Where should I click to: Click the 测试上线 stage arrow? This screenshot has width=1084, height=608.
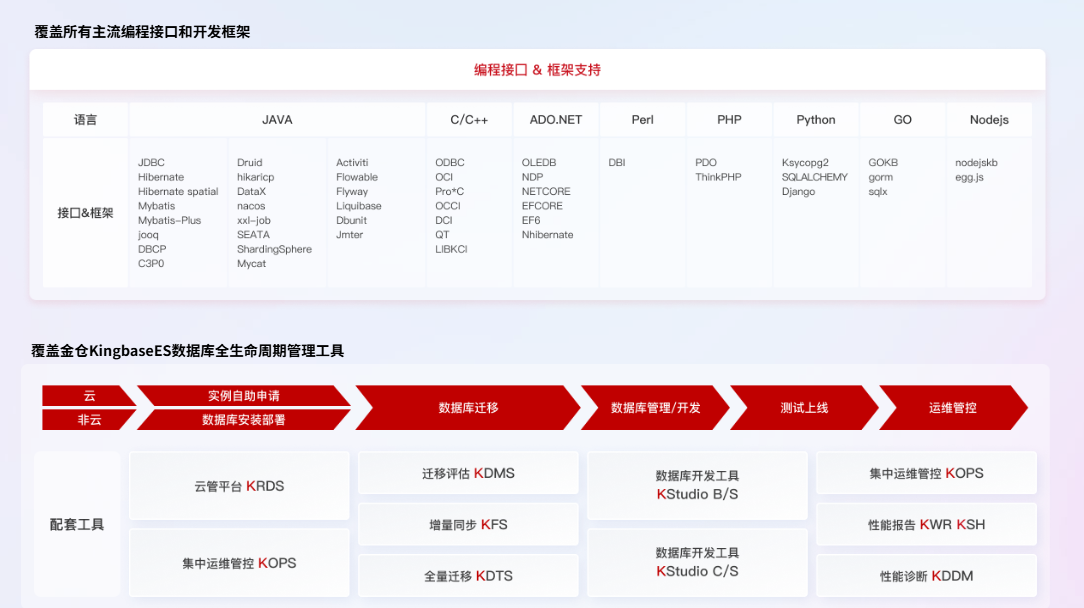tap(804, 408)
